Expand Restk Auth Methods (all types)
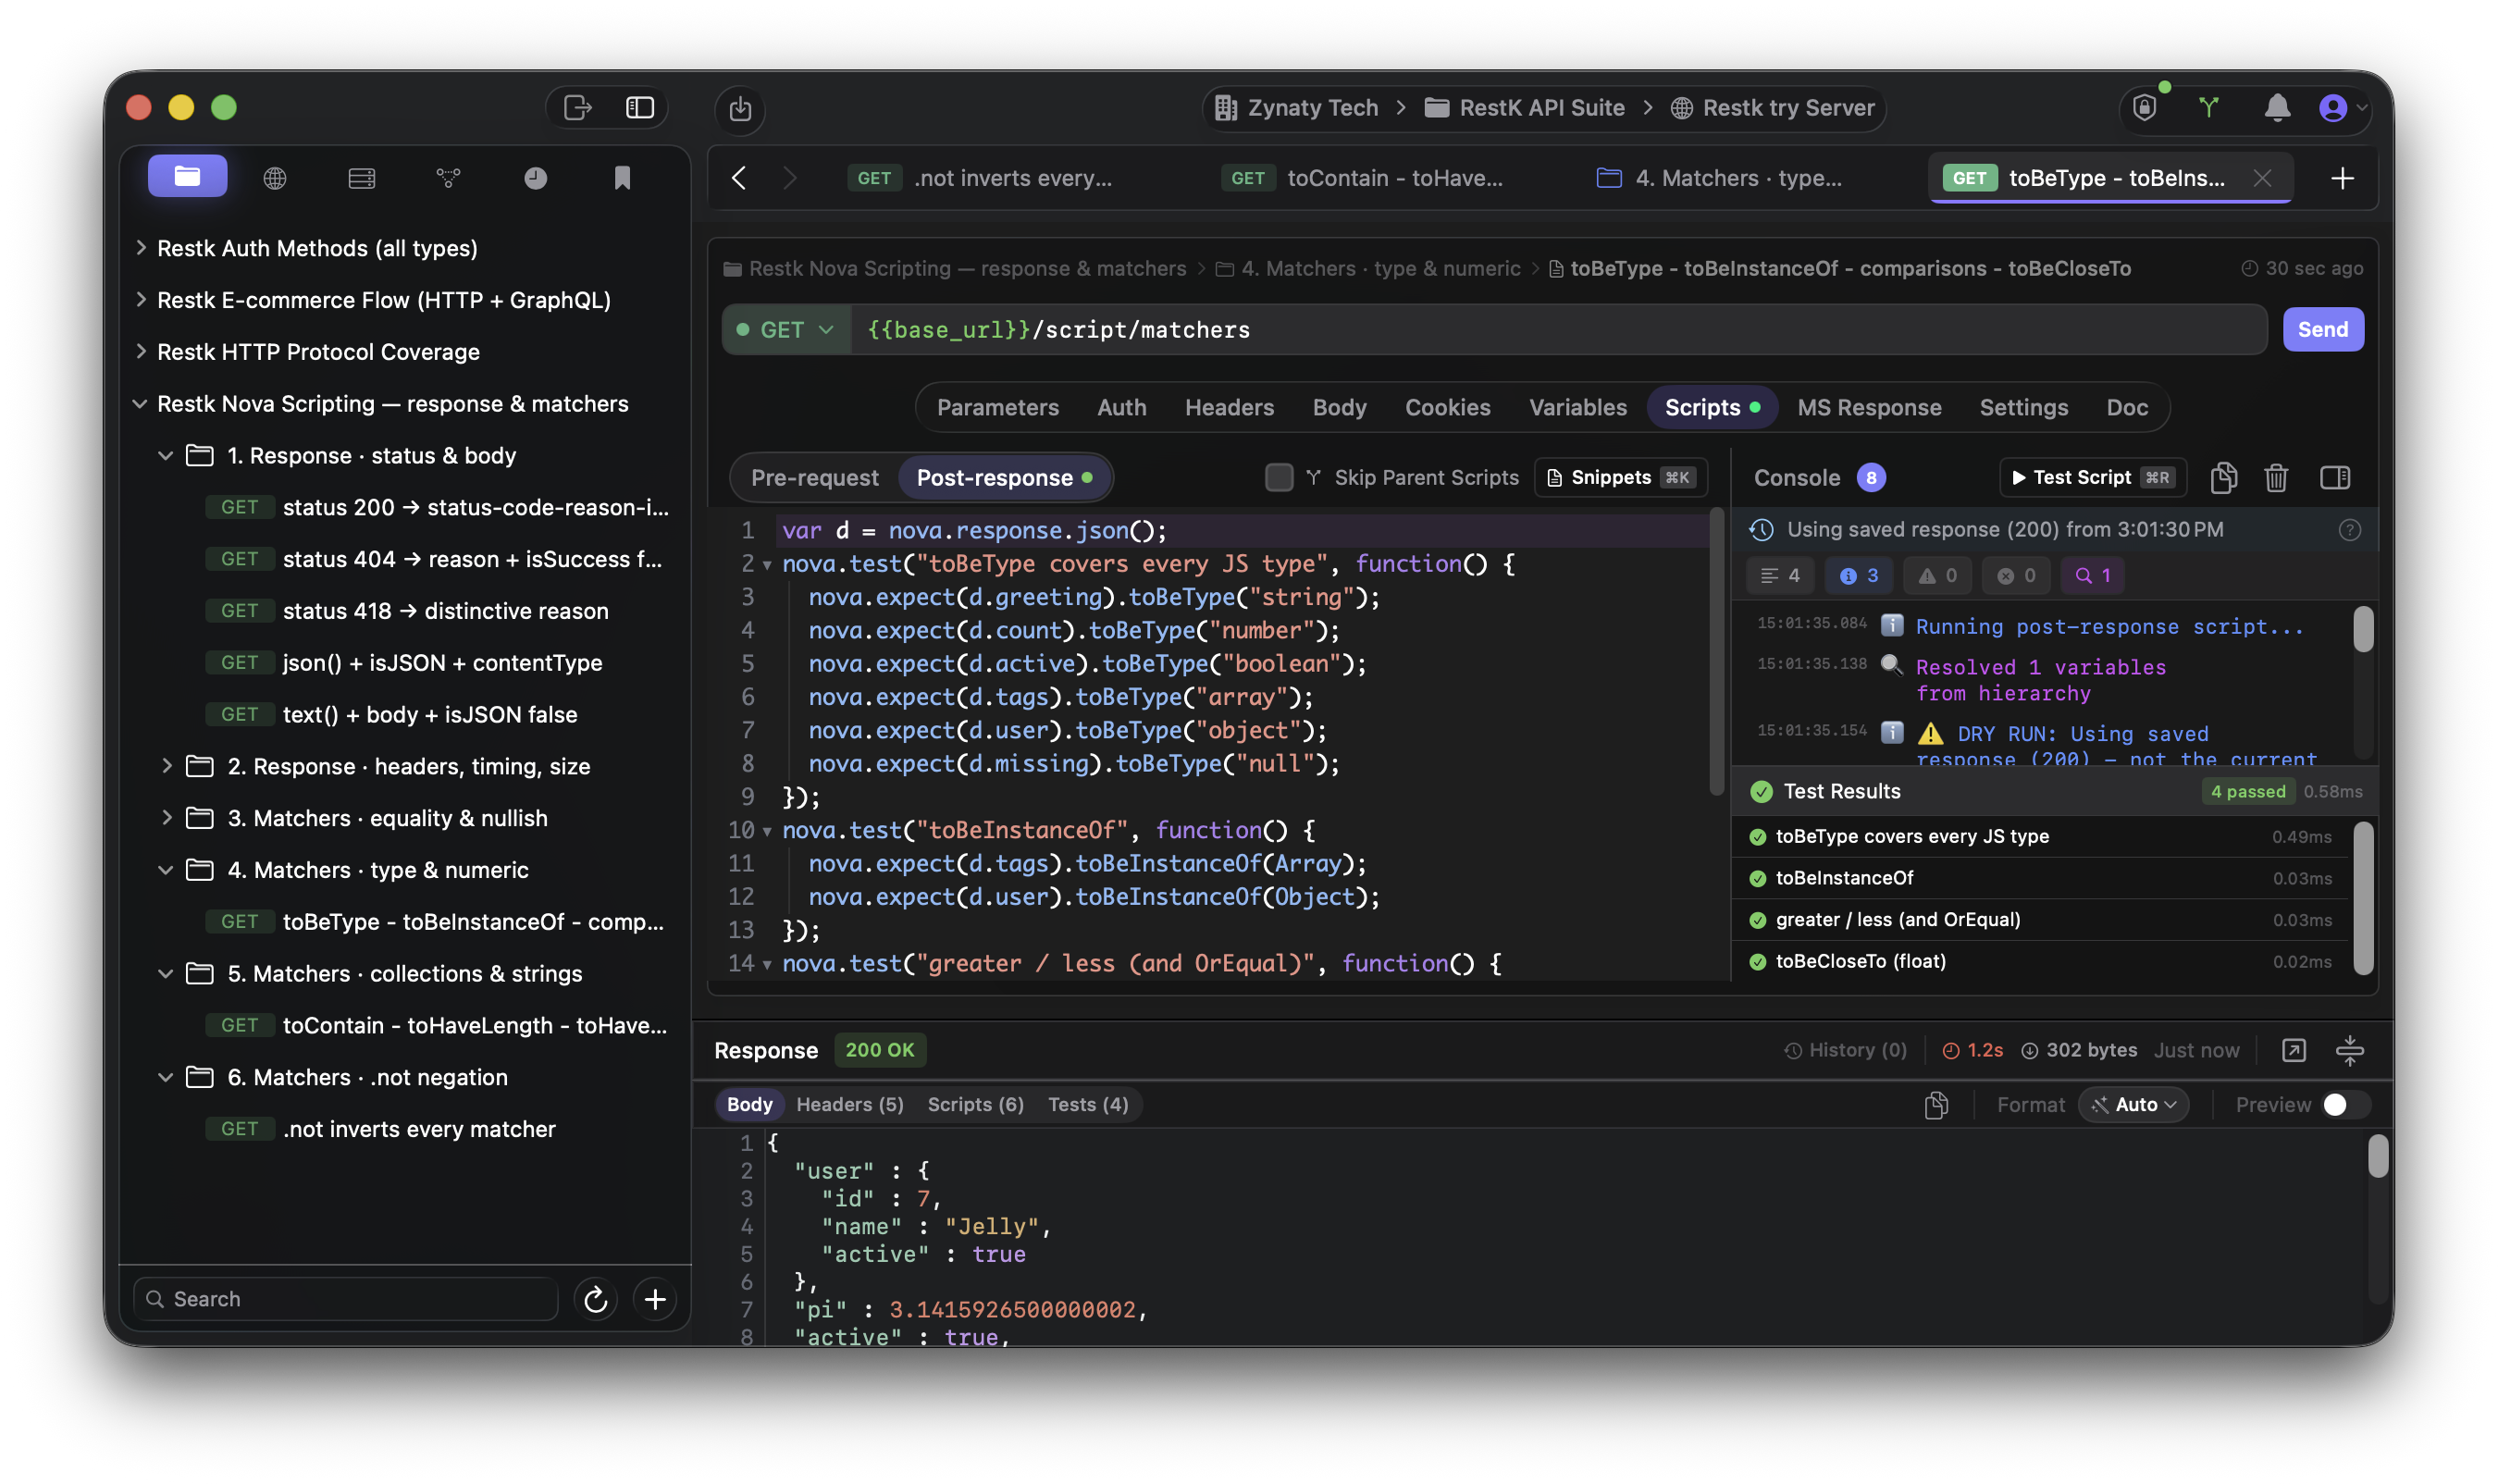The width and height of the screenshot is (2498, 1484). click(x=141, y=247)
